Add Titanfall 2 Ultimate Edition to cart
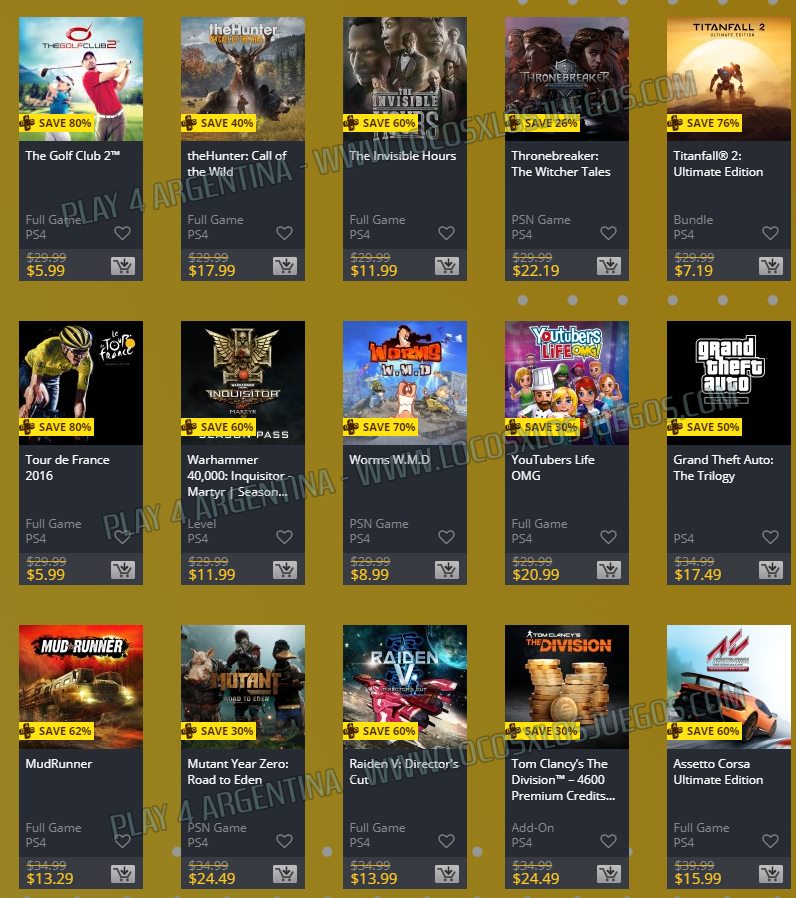This screenshot has width=796, height=898. point(771,266)
